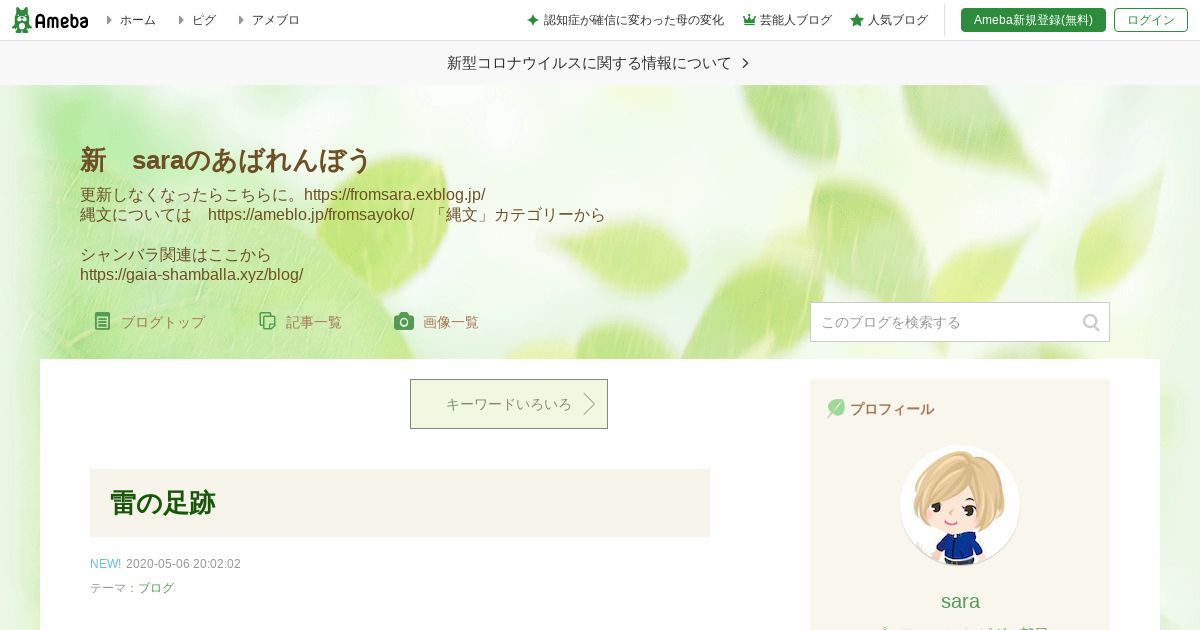Open ピグ in the top navigation
This screenshot has width=1200, height=630.
[203, 20]
